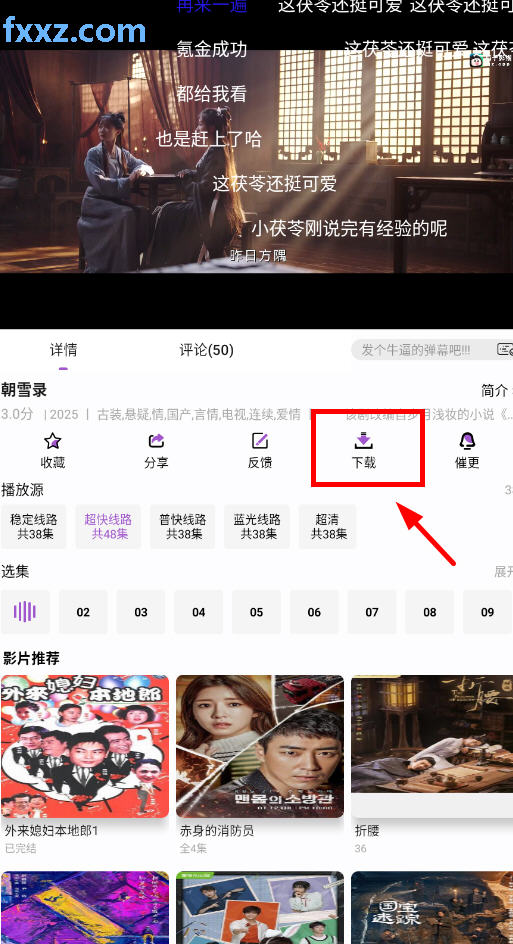Tap the 收藏 star icon
This screenshot has height=944, width=513.
click(x=52, y=441)
